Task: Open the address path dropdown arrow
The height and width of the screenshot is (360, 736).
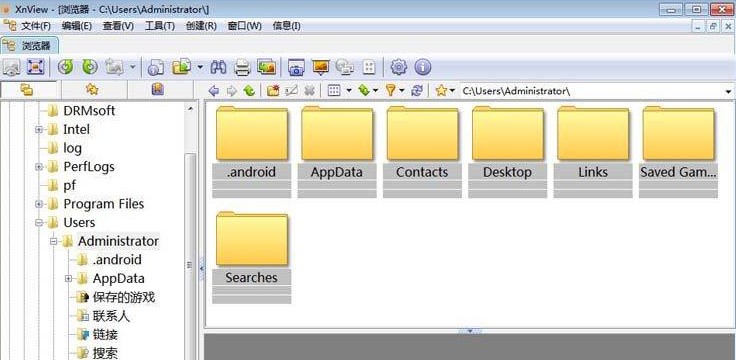Action: click(728, 91)
